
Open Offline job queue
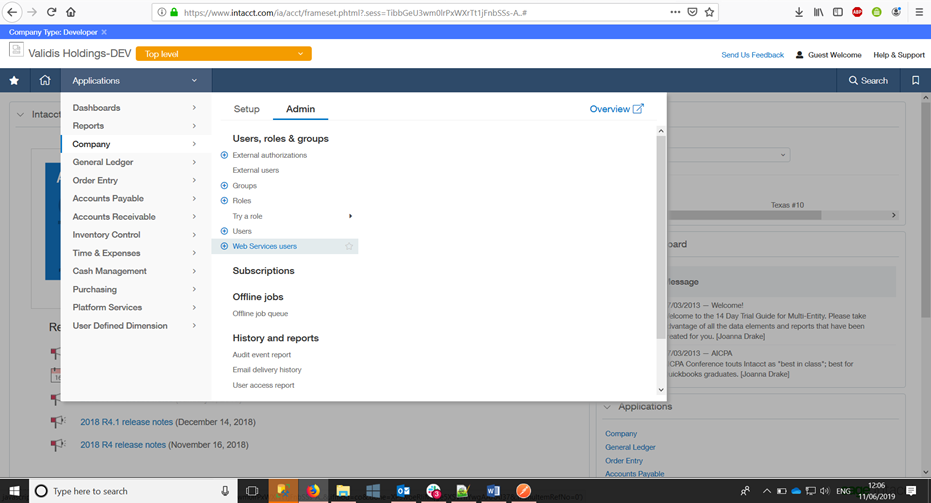click(260, 314)
